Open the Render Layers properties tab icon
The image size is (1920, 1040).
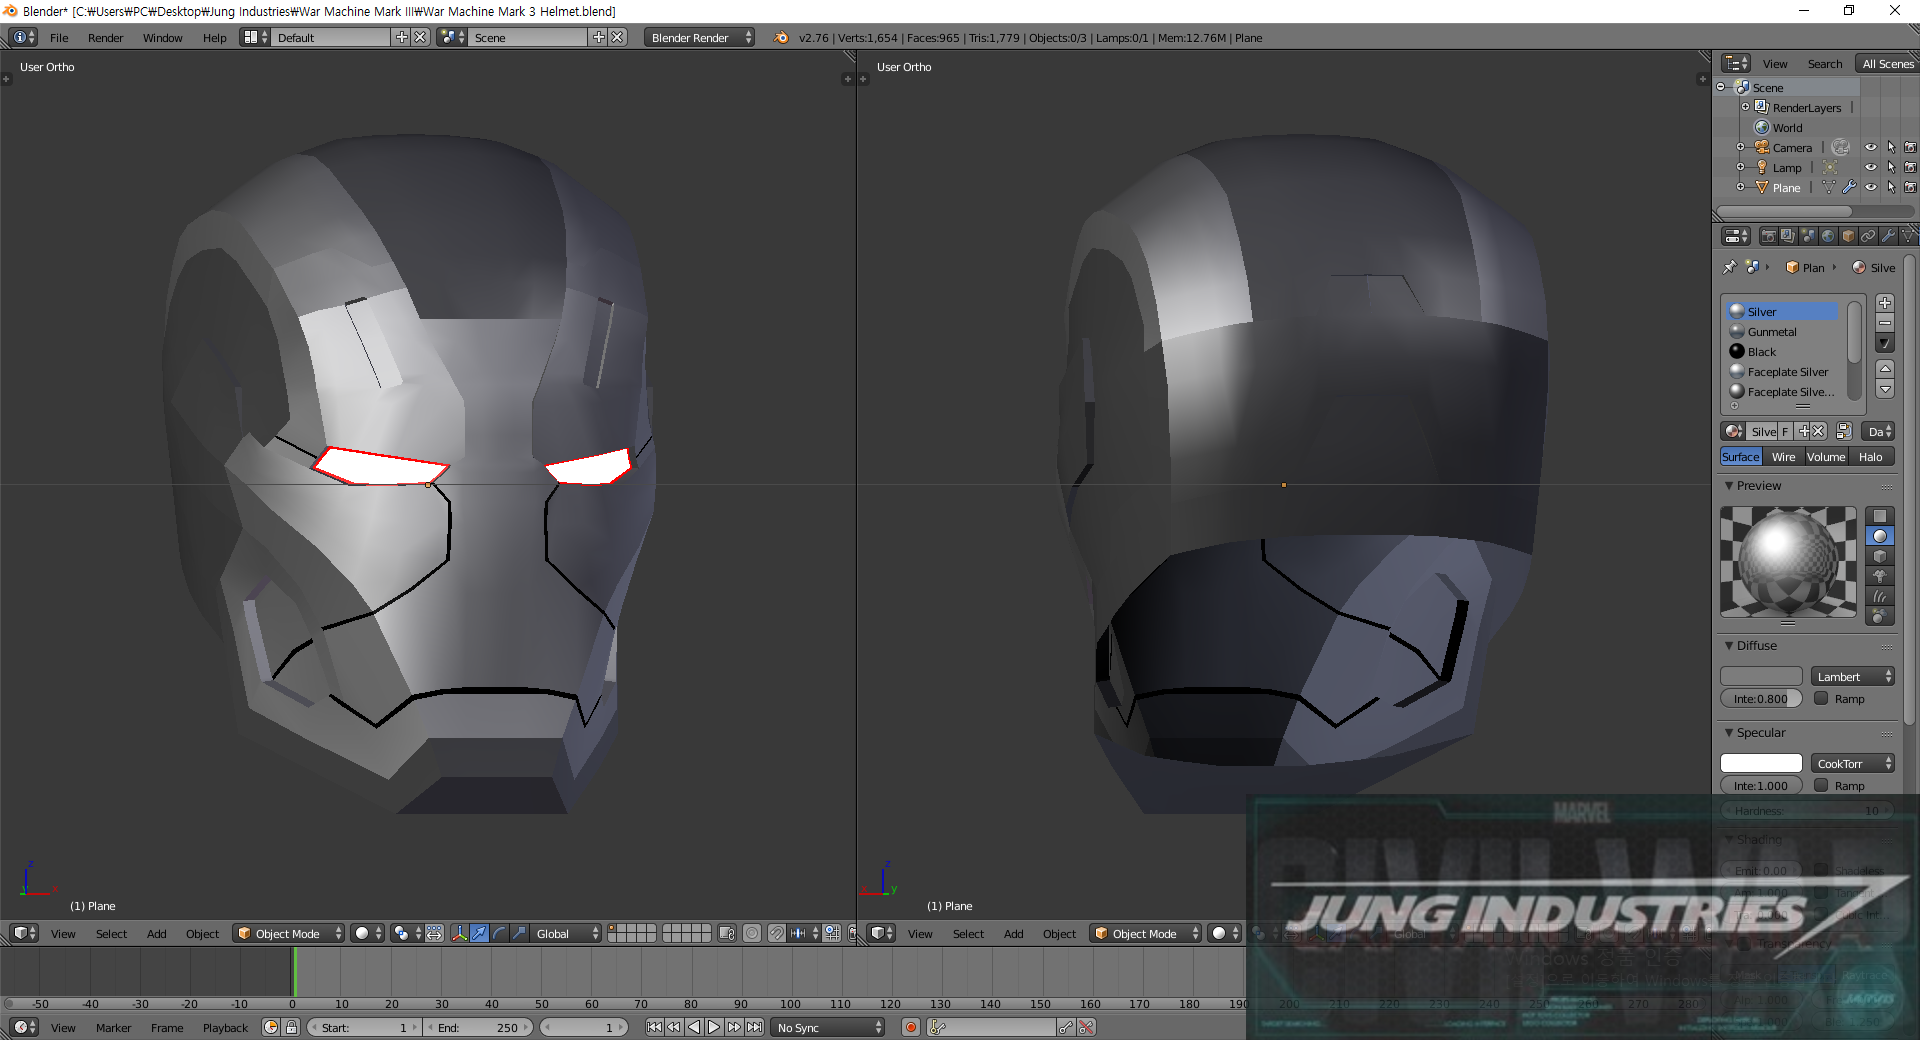pyautogui.click(x=1788, y=236)
